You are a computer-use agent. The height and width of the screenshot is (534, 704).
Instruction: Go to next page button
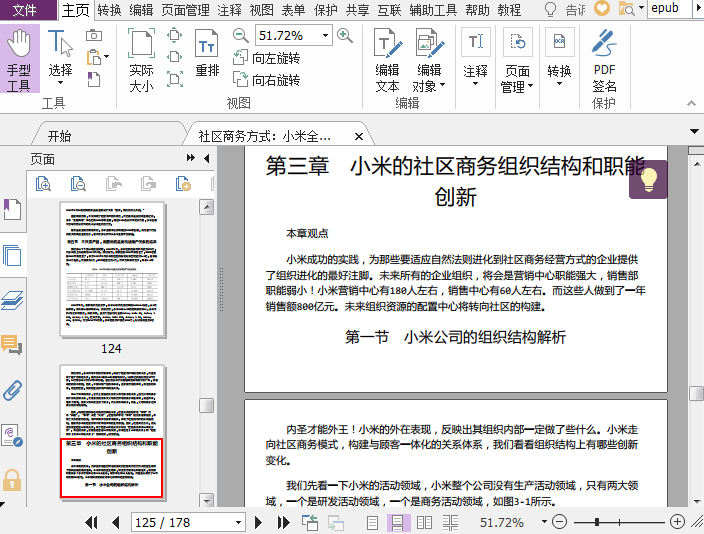258,522
